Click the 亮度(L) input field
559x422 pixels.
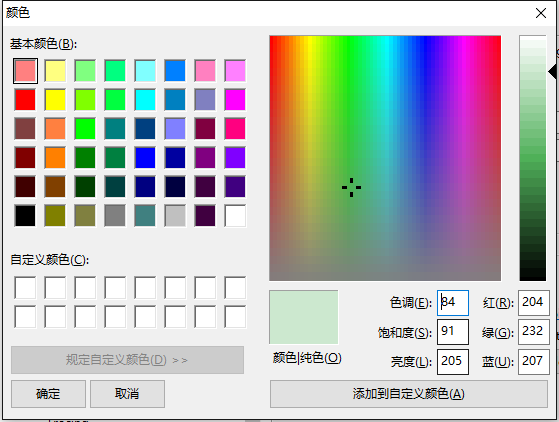[x=453, y=362]
